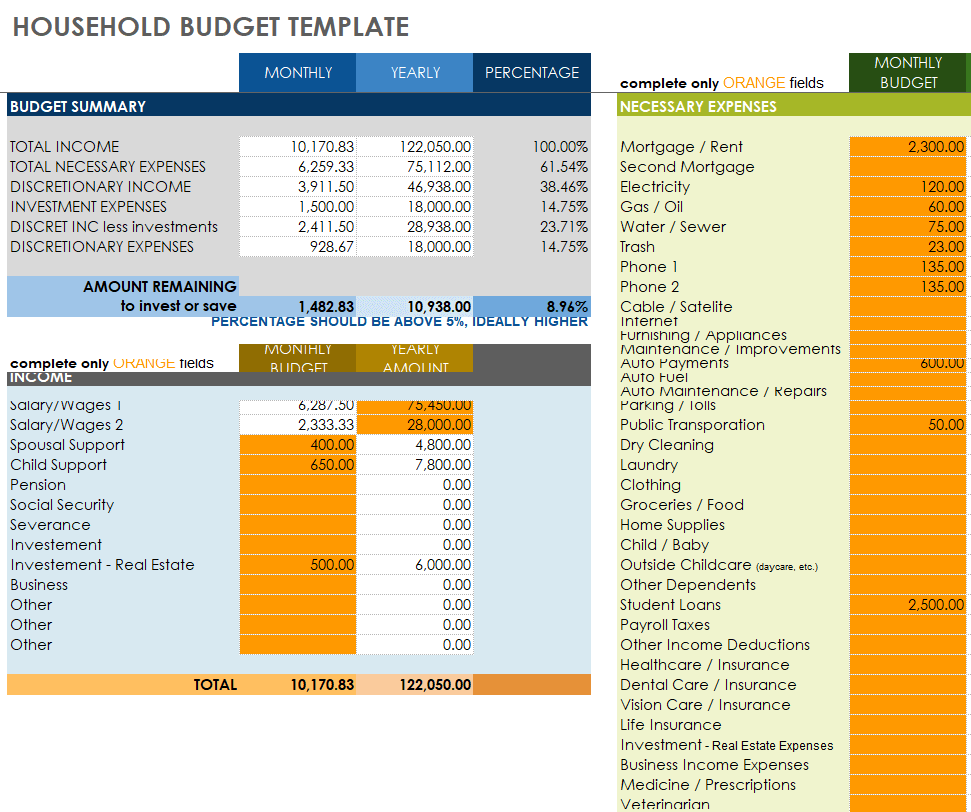This screenshot has width=971, height=812.
Task: Click amount remaining monthly 1,482.83
Action: 298,307
